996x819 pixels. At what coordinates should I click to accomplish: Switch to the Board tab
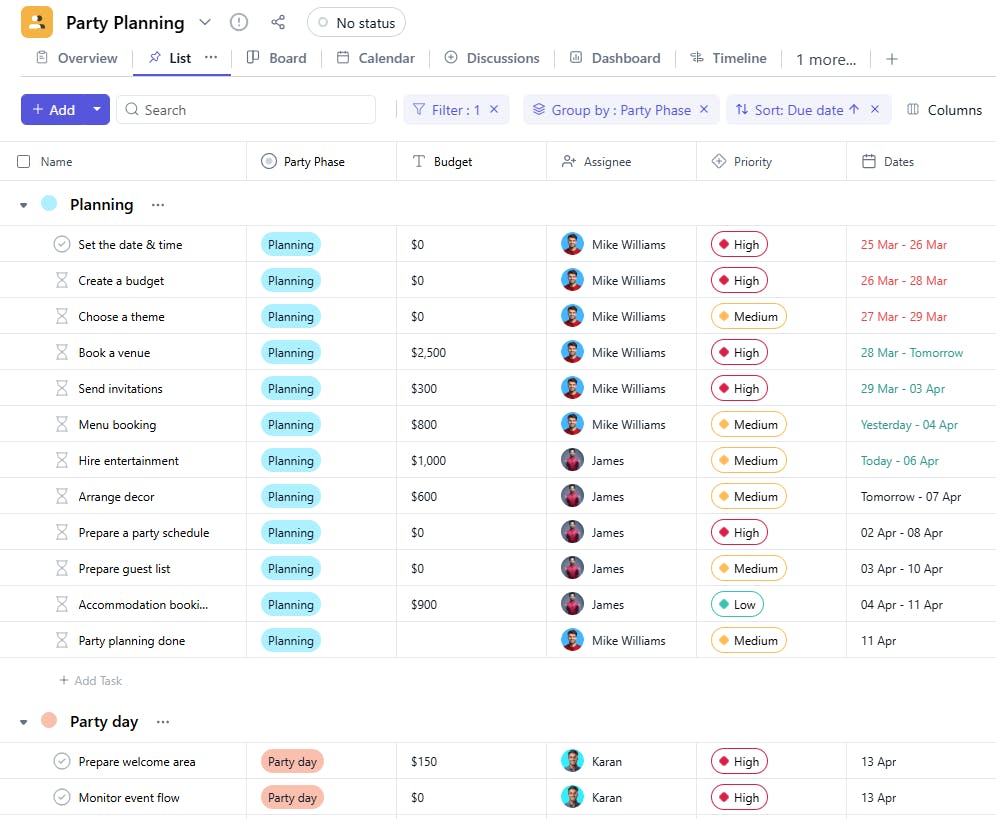(x=276, y=58)
